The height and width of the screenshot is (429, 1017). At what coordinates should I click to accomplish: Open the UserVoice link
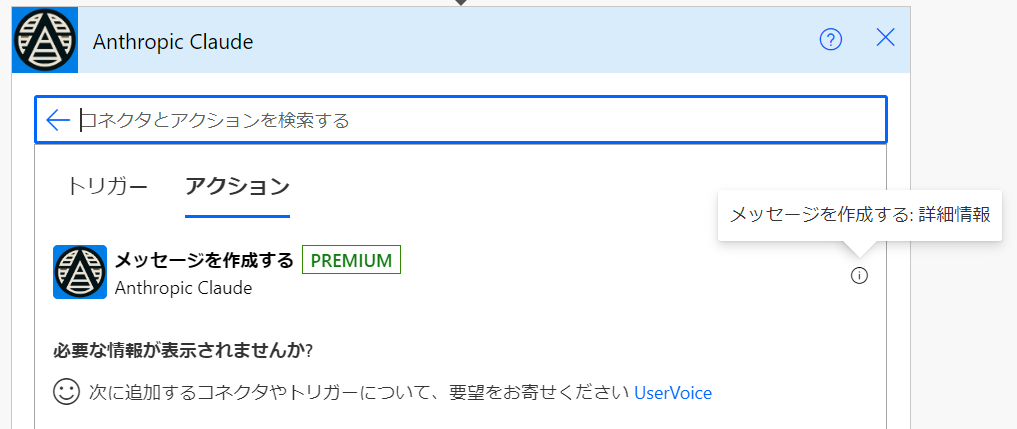pos(673,393)
